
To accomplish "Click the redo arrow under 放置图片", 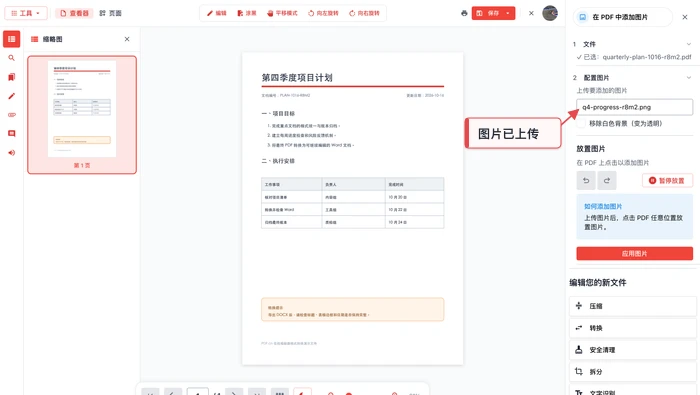I will click(x=607, y=180).
